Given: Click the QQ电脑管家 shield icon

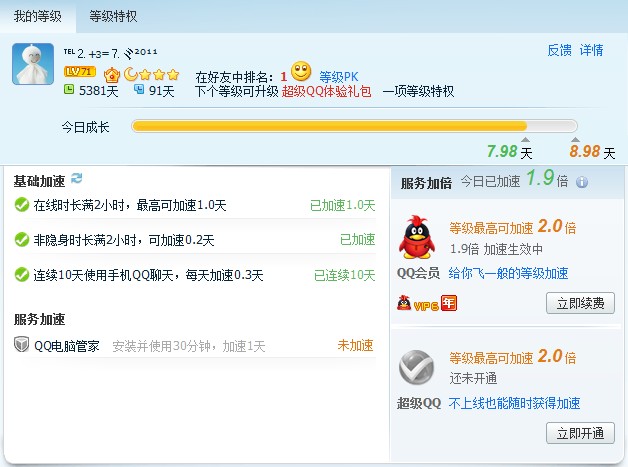Looking at the screenshot, I should click(x=21, y=344).
